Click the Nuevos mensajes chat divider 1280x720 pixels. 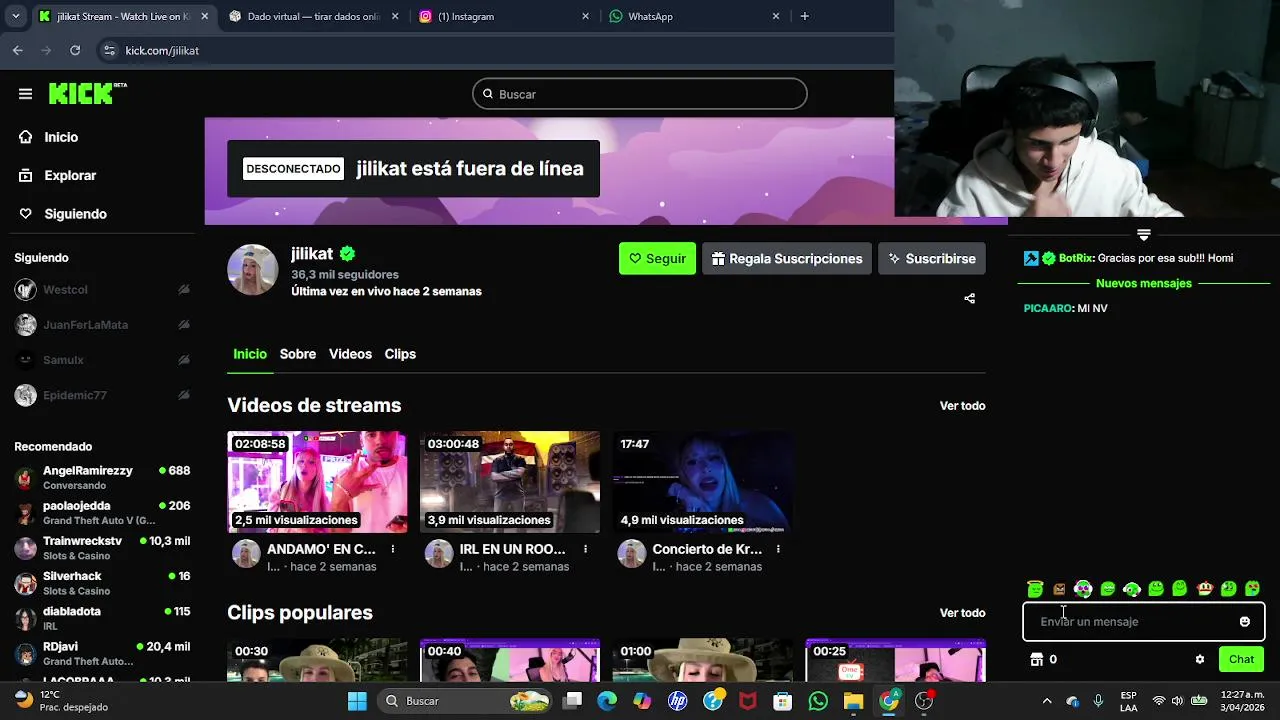(x=1144, y=284)
